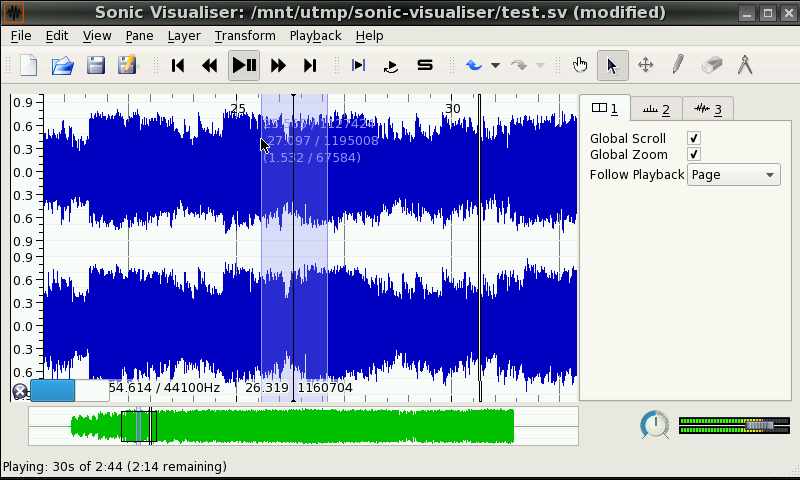The height and width of the screenshot is (480, 800).
Task: Open the Help menu
Action: [x=369, y=36]
